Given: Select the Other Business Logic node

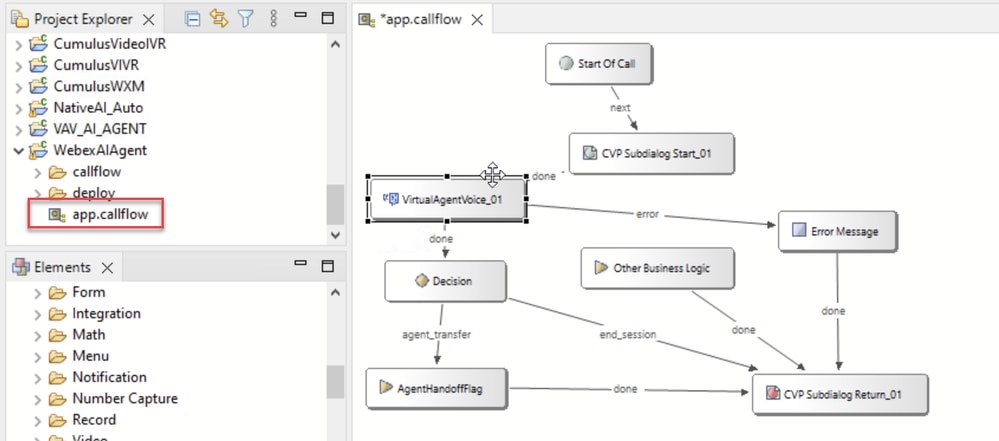Looking at the screenshot, I should pos(658,268).
